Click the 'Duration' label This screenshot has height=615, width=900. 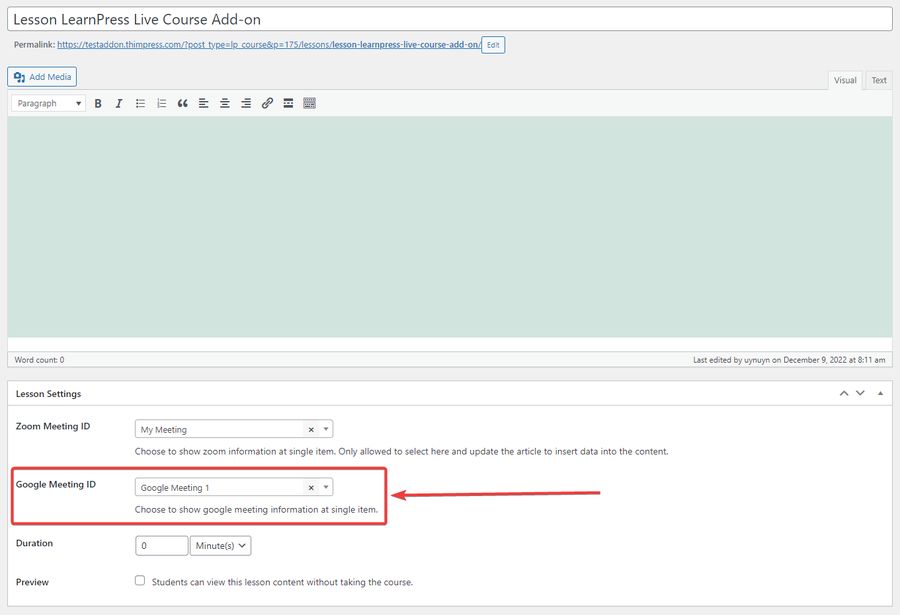(34, 543)
